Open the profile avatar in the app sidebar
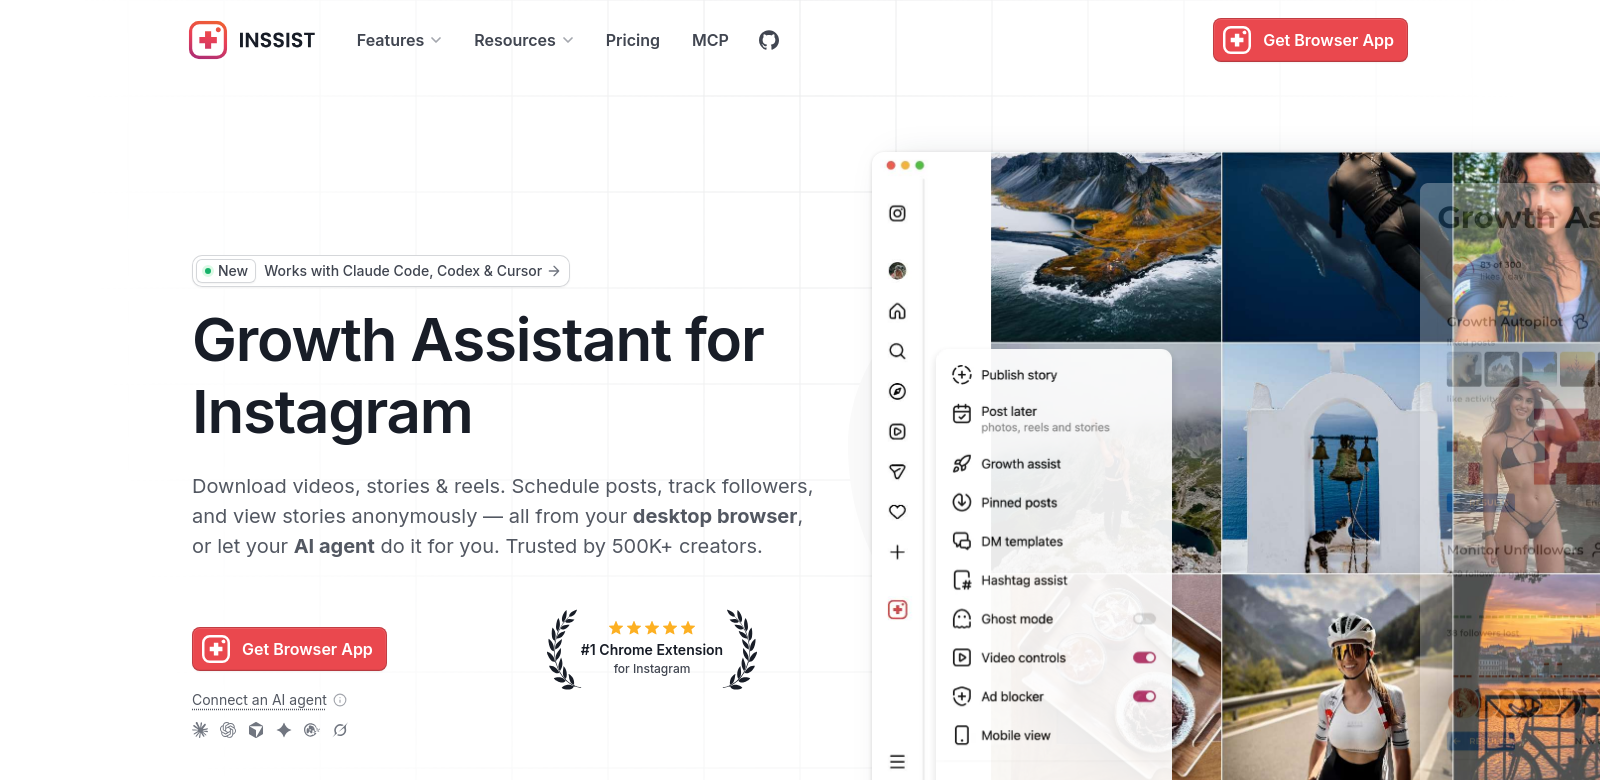Viewport: 1600px width, 780px height. (897, 271)
